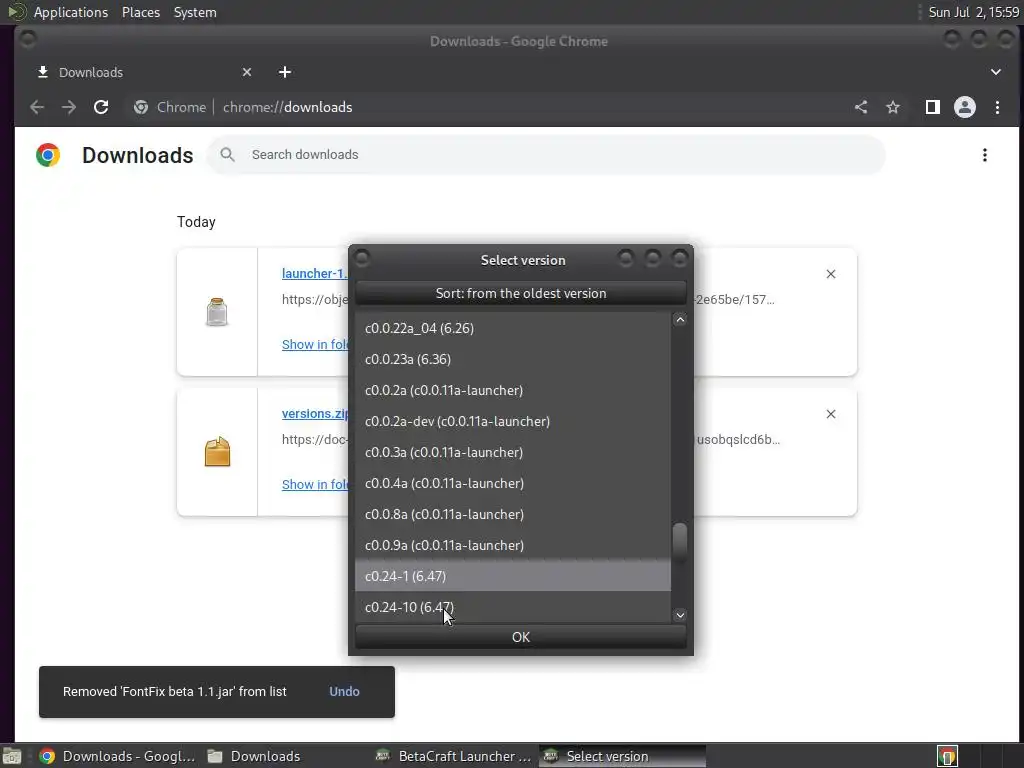Open a new Chrome tab
The width and height of the screenshot is (1024, 768).
(x=285, y=72)
